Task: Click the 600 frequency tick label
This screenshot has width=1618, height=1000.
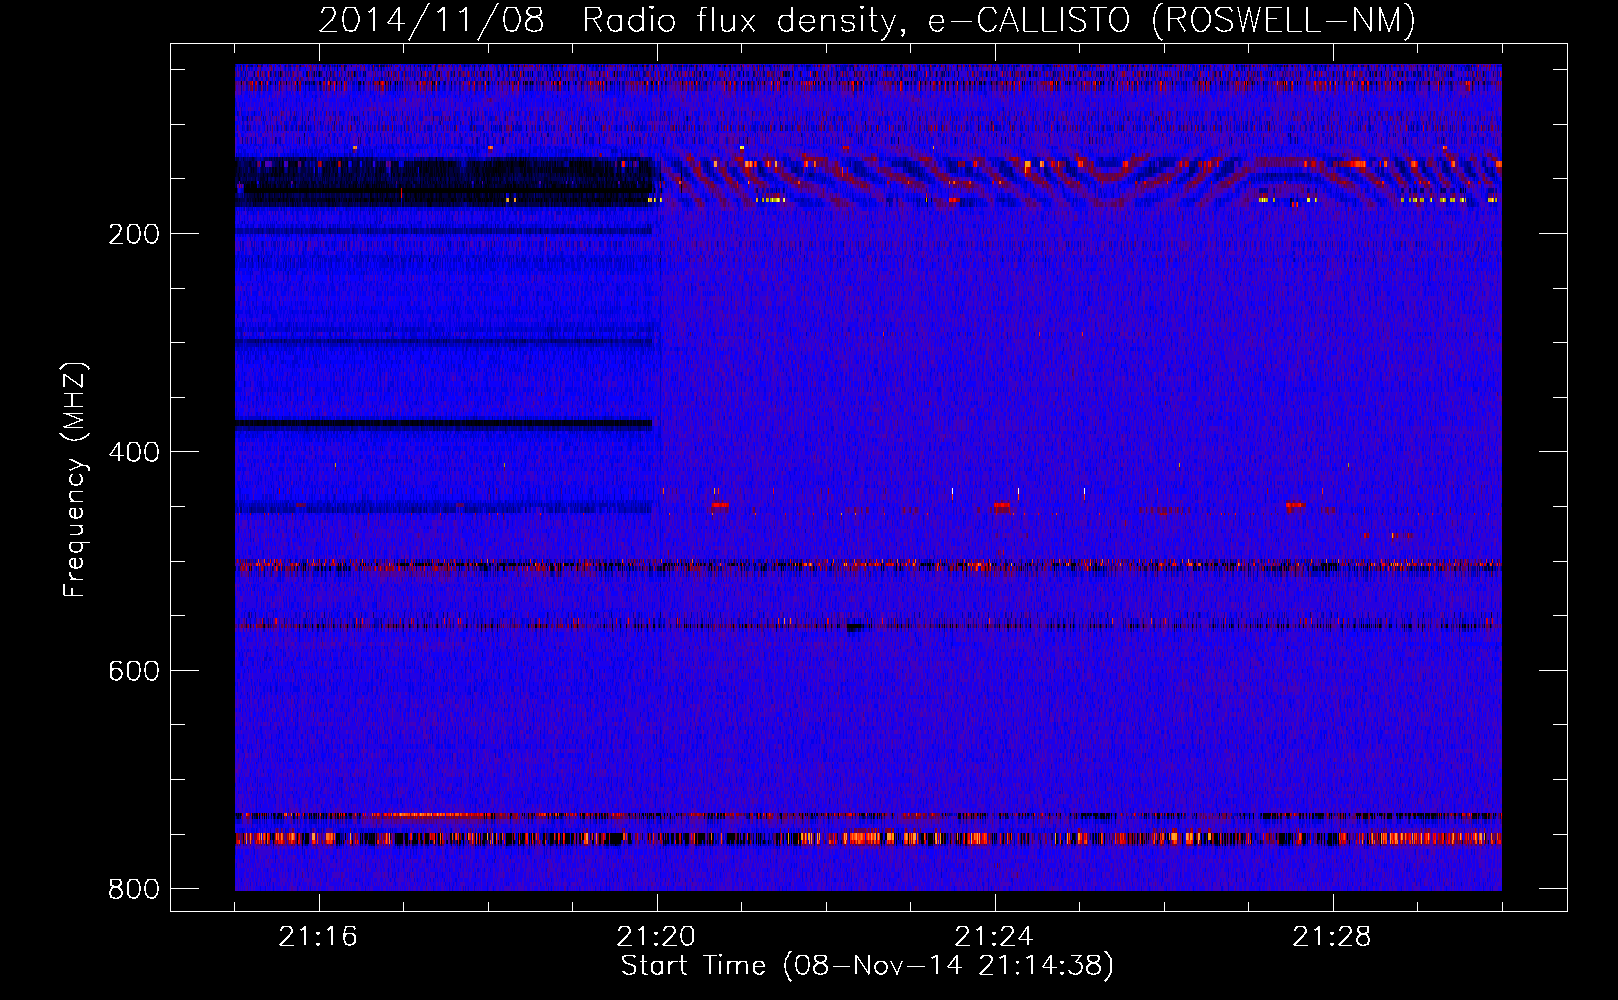Action: point(134,671)
